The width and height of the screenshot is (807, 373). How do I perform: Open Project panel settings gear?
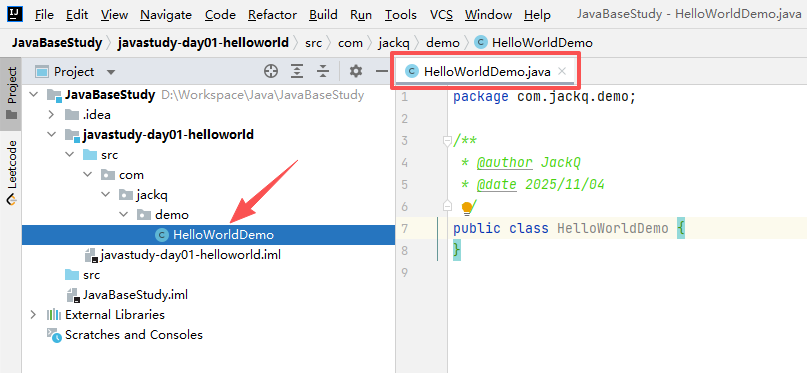tap(356, 71)
